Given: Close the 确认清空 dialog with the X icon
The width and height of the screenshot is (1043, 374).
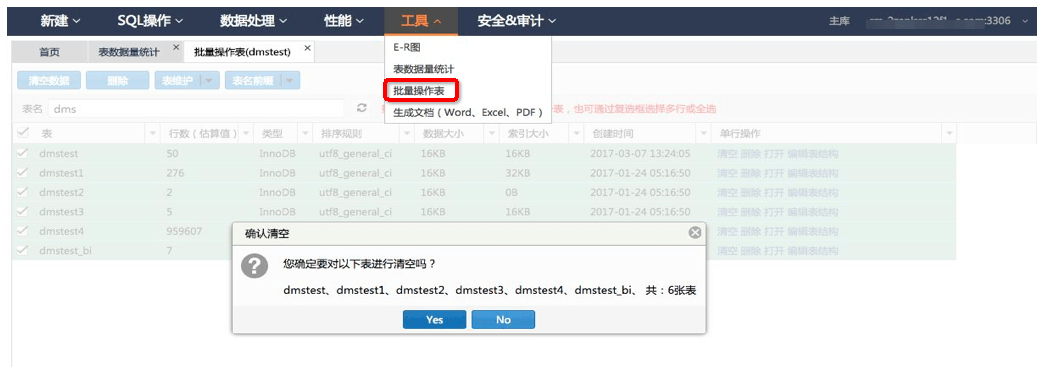Looking at the screenshot, I should tap(694, 233).
